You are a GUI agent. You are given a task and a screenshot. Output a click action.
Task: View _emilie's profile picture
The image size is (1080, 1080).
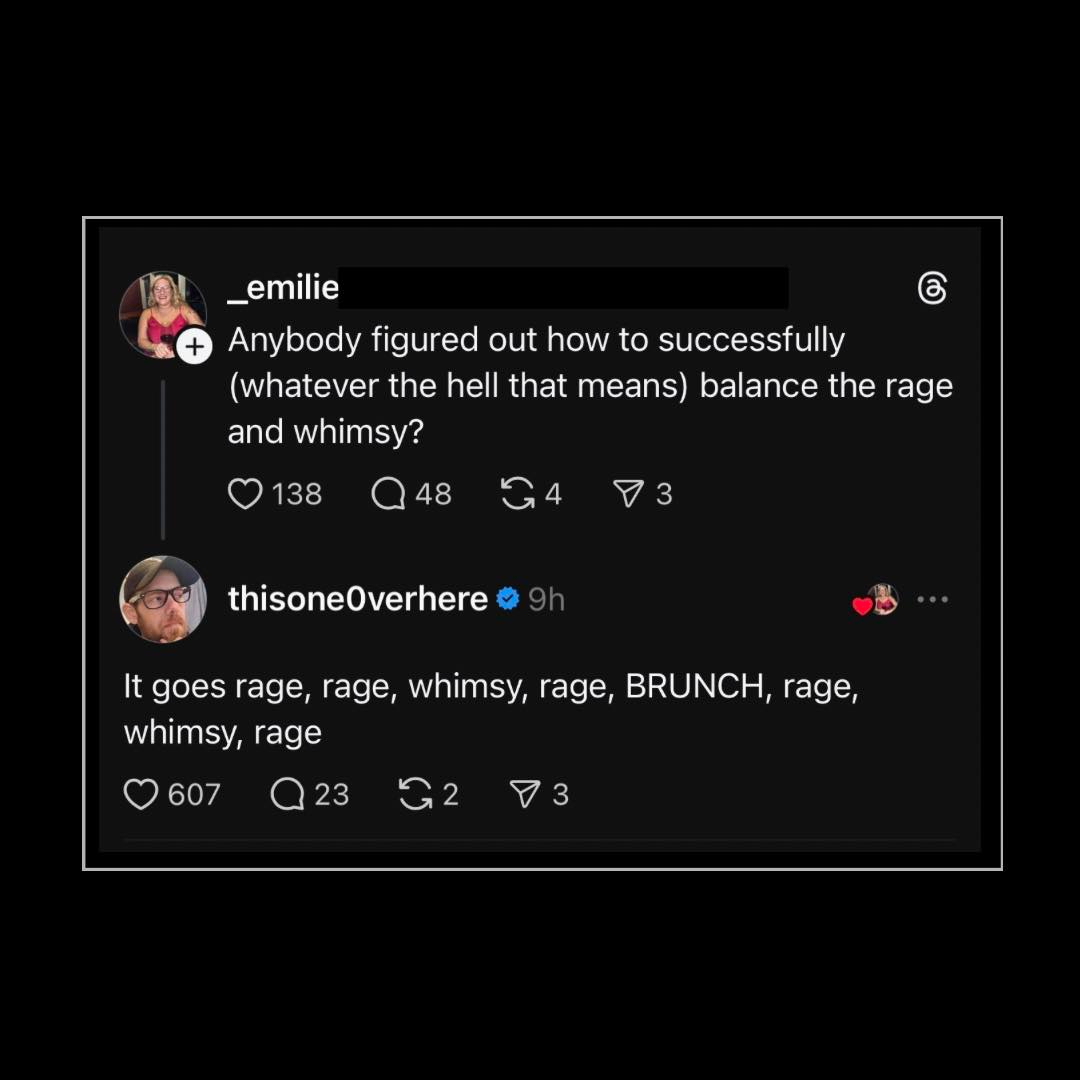[161, 313]
